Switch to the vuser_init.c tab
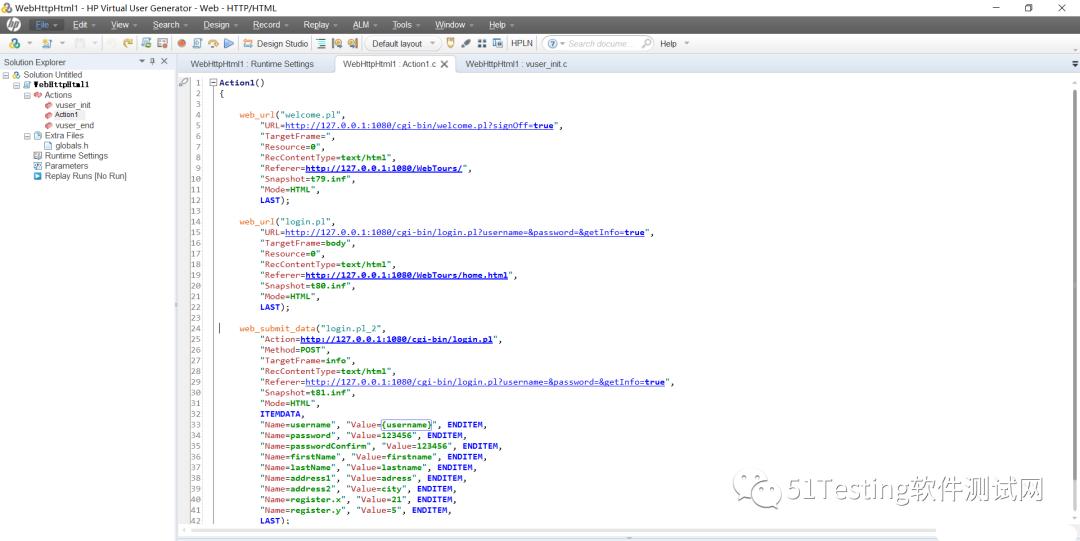This screenshot has height=541, width=1080. [x=516, y=64]
